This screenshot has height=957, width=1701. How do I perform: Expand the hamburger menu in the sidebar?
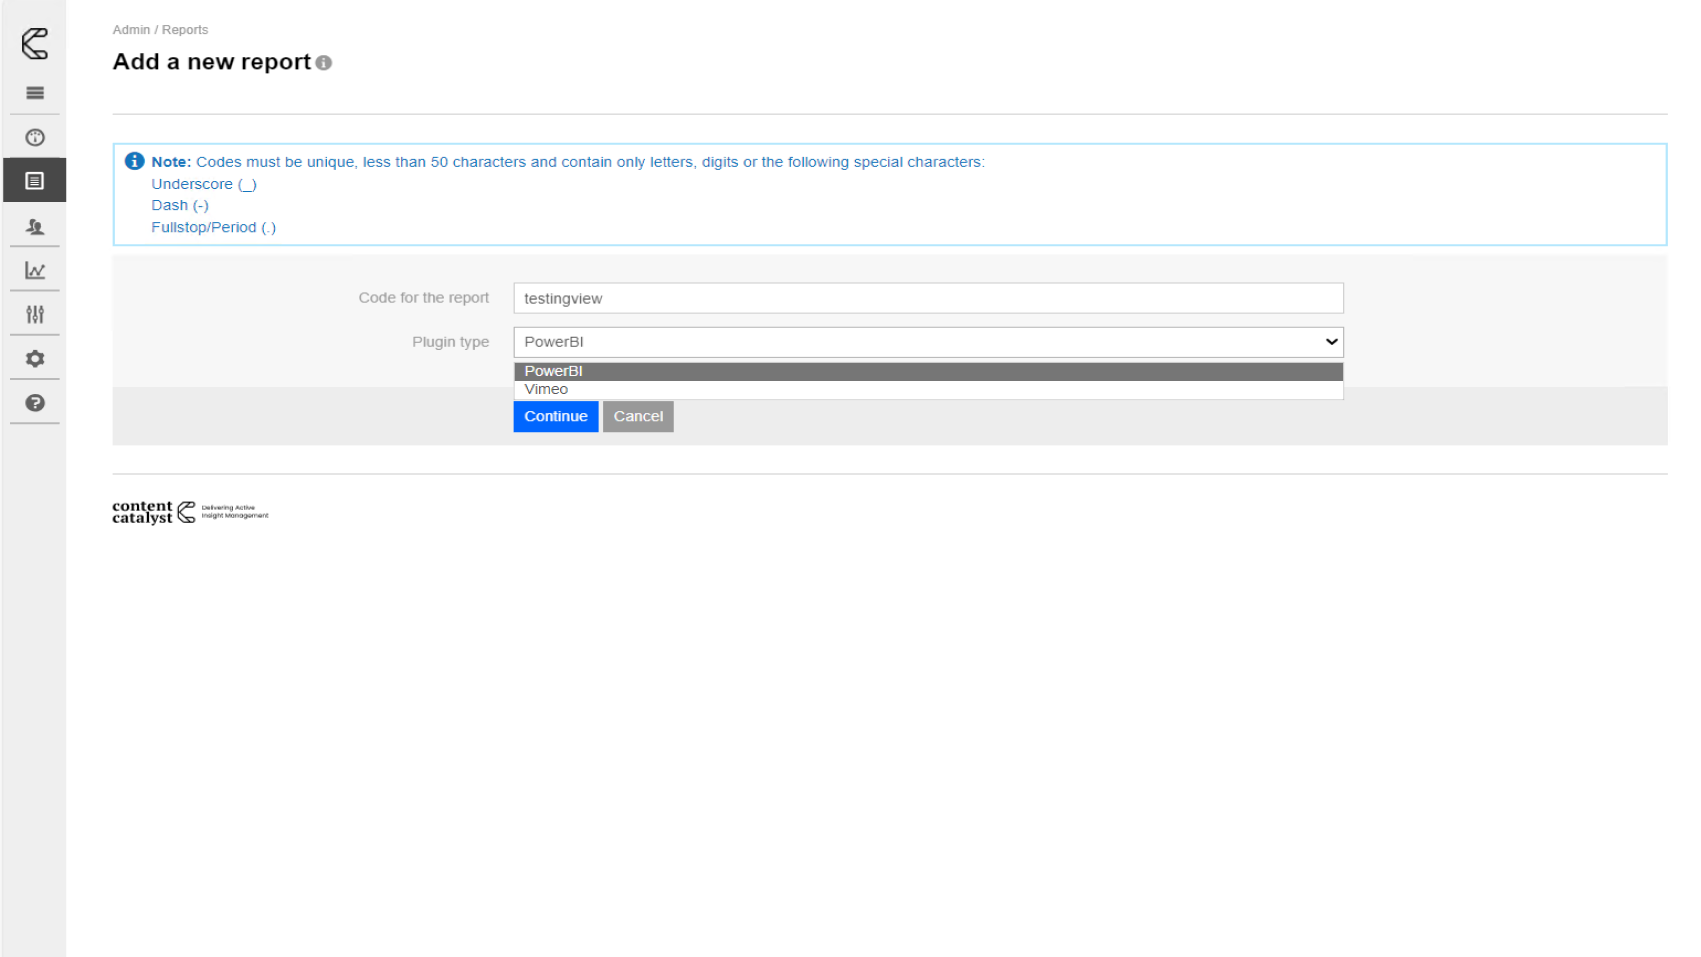tap(35, 93)
